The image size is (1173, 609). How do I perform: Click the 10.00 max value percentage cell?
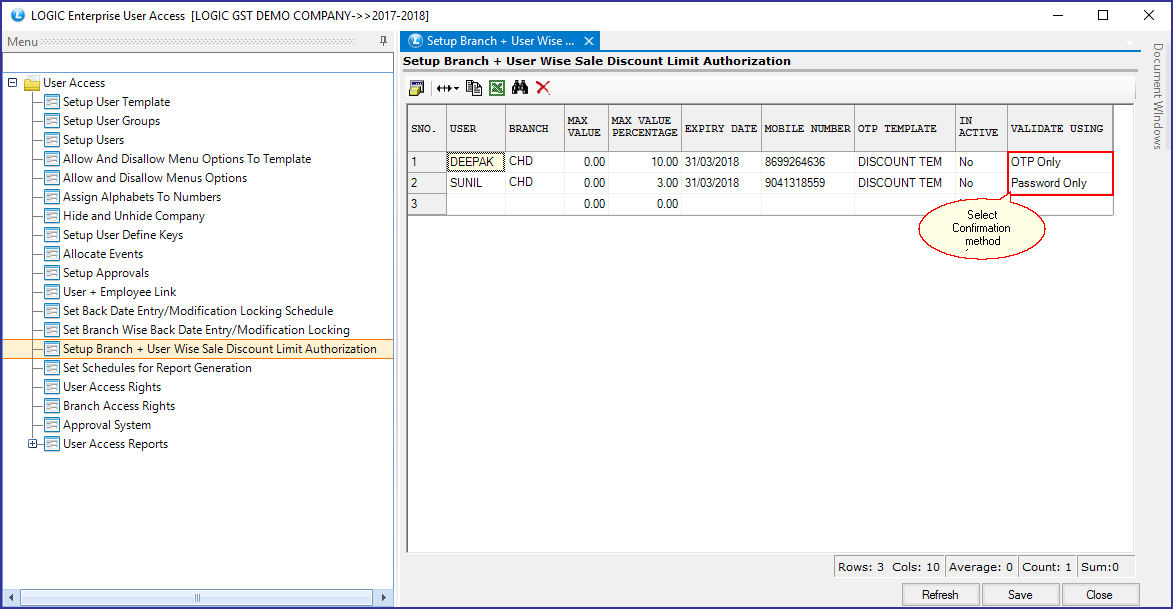point(645,162)
